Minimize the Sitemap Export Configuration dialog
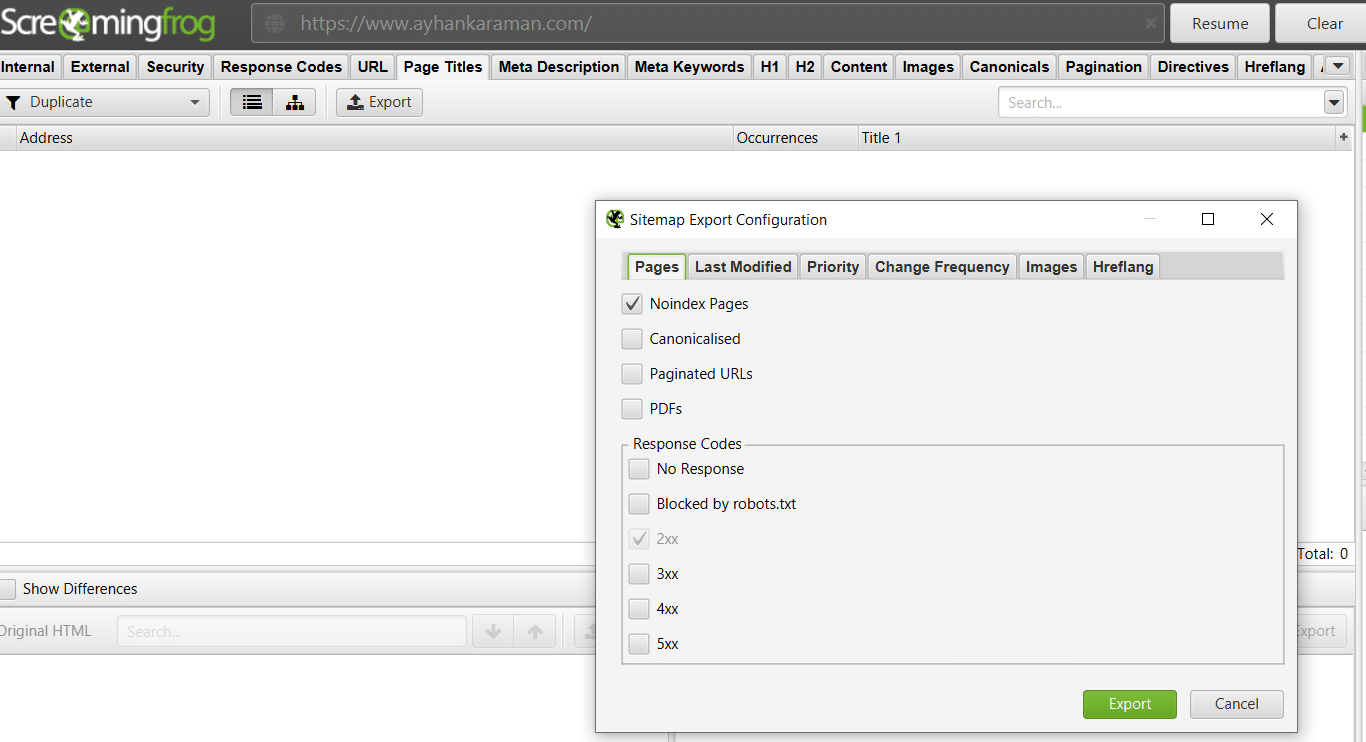The height and width of the screenshot is (742, 1366). point(1150,219)
